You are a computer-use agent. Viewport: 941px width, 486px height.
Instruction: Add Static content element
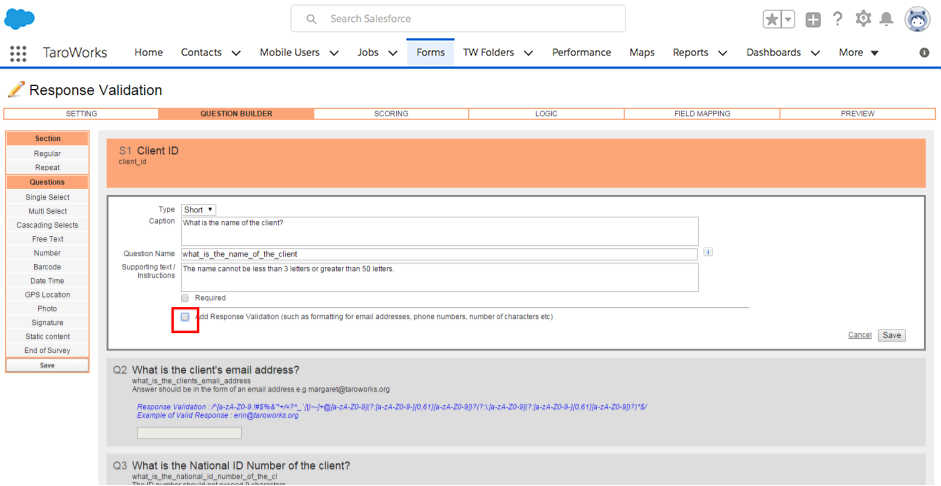47,336
